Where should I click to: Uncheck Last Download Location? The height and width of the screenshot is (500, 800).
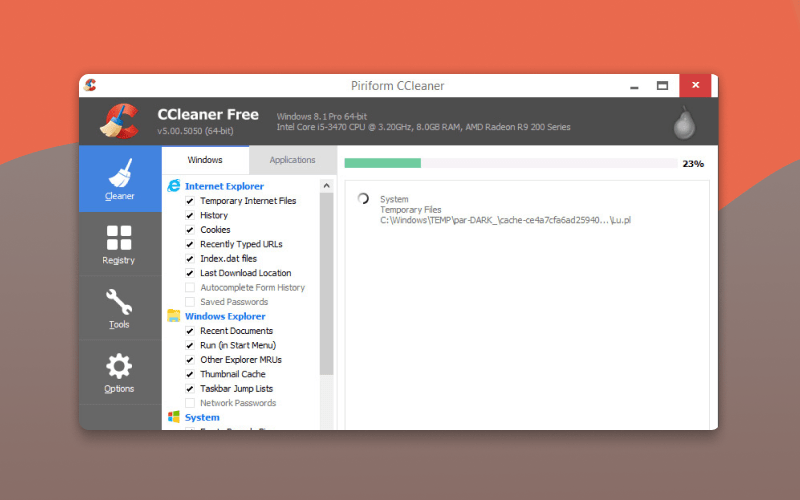point(190,273)
